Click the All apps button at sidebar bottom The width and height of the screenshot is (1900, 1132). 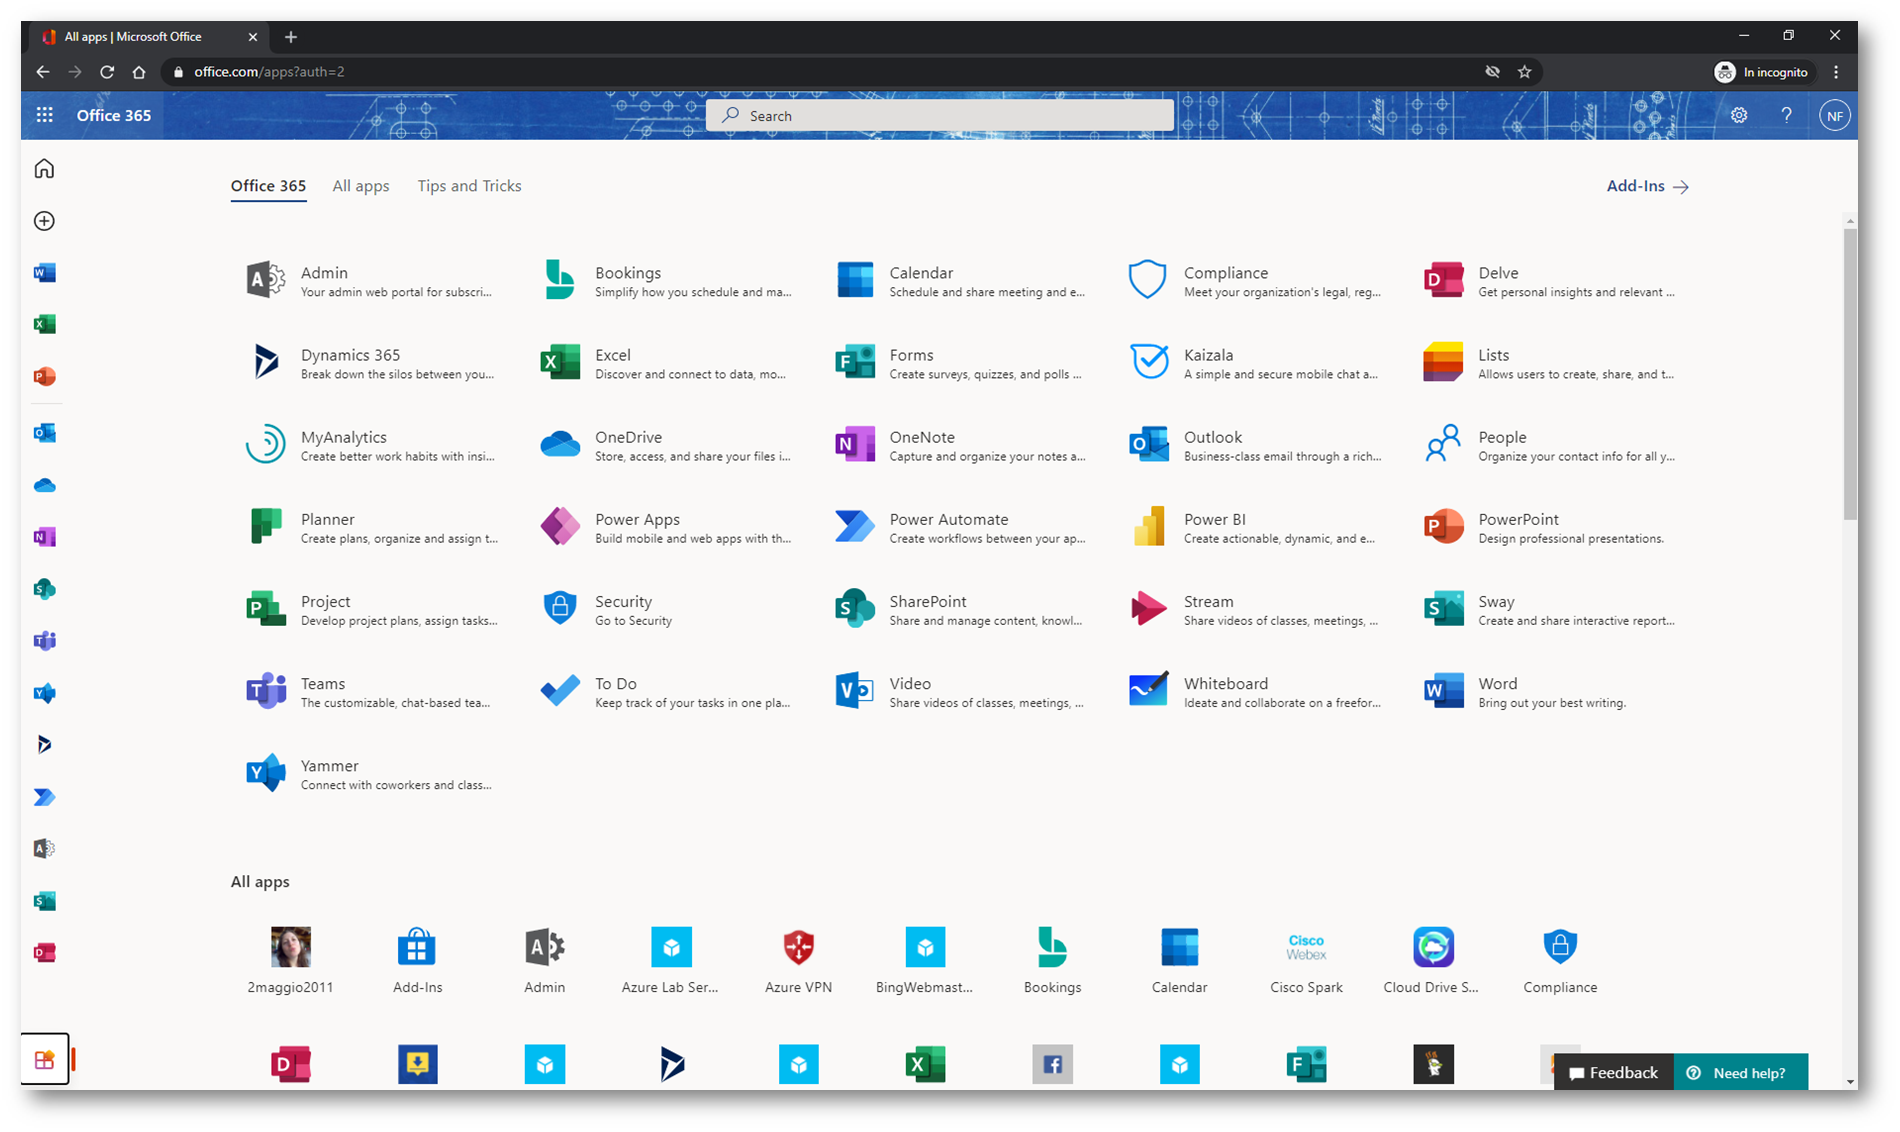pyautogui.click(x=44, y=1060)
